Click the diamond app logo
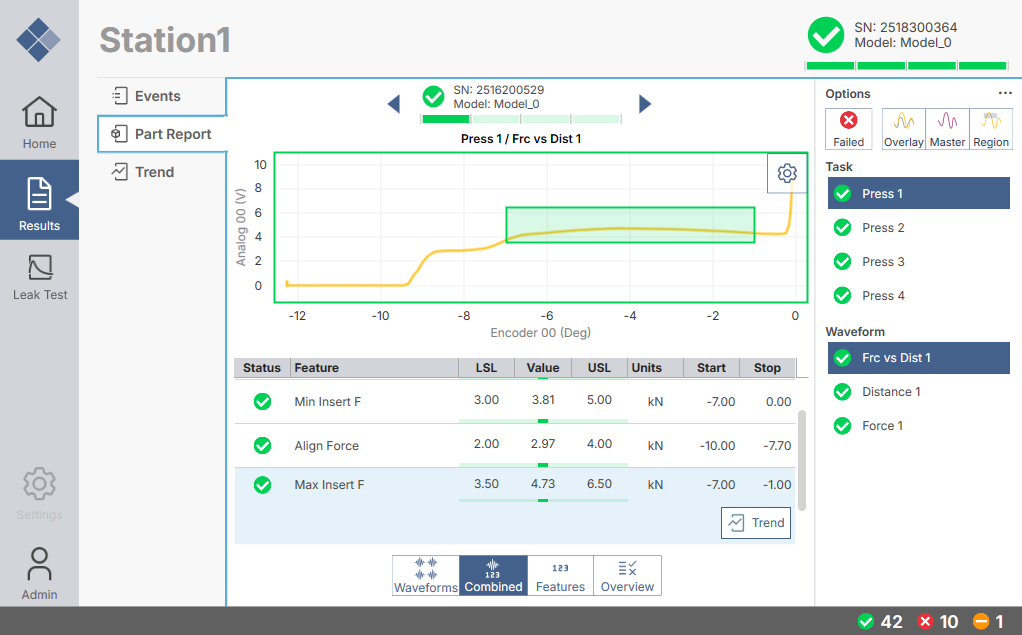Screen dimensions: 1022x635 [x=38, y=40]
